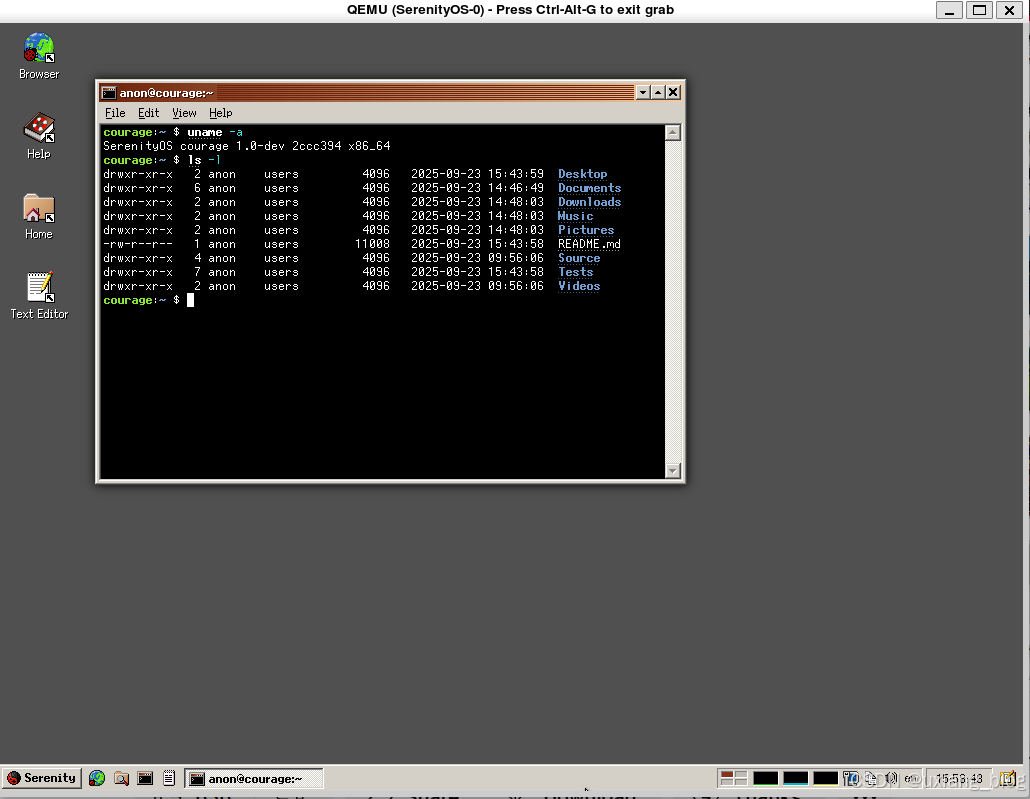Image resolution: width=1030 pixels, height=799 pixels.
Task: Open the Documents directory link
Action: click(589, 188)
